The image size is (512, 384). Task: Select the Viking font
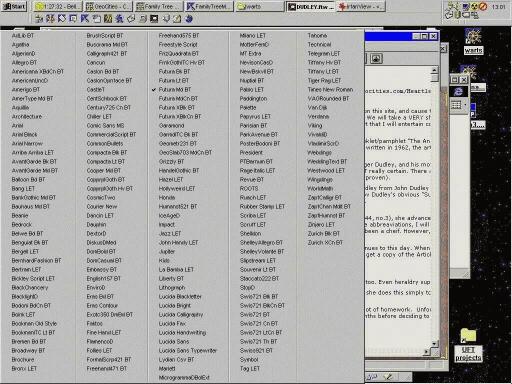pos(315,125)
